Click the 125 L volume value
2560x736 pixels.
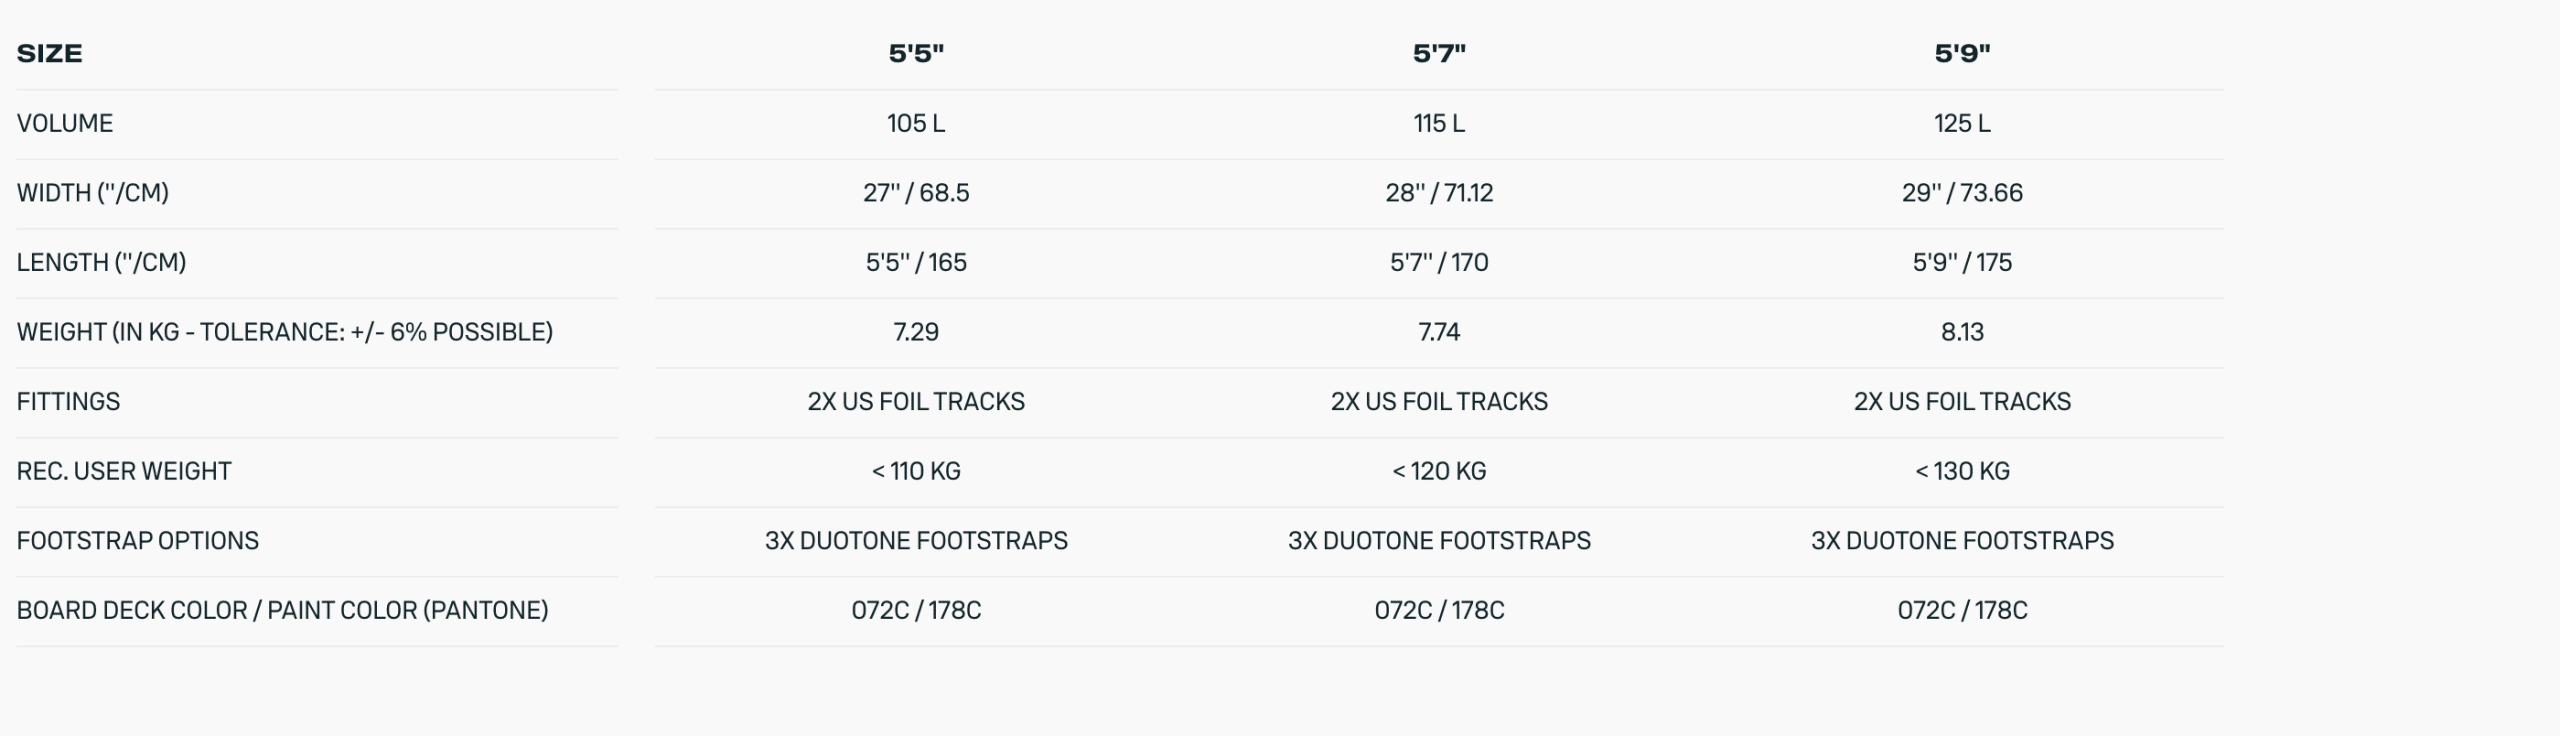pyautogui.click(x=1962, y=123)
